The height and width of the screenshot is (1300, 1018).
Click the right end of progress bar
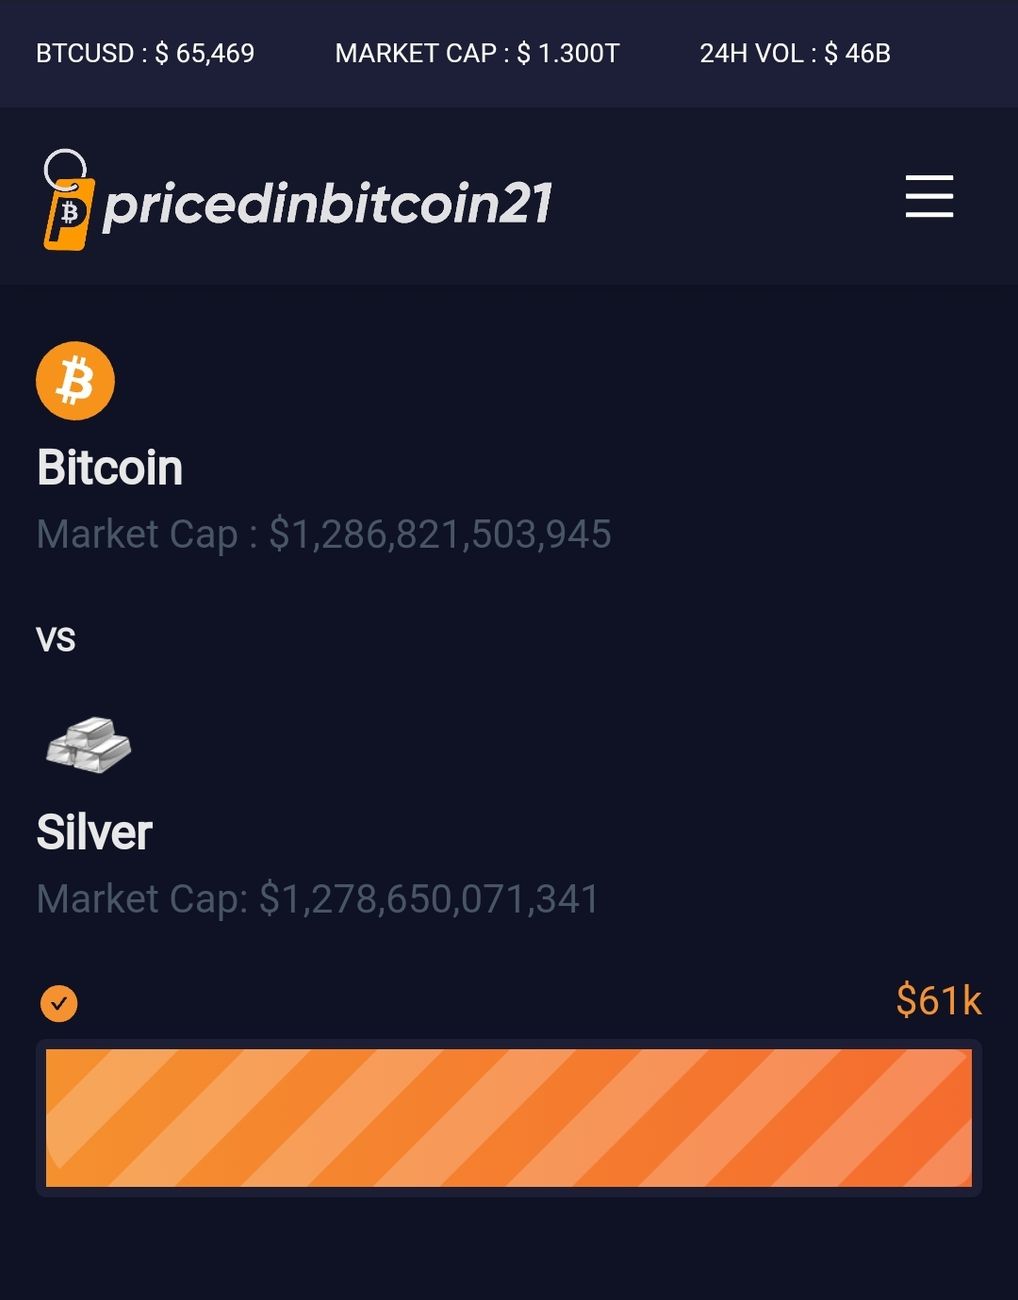tap(955, 1118)
